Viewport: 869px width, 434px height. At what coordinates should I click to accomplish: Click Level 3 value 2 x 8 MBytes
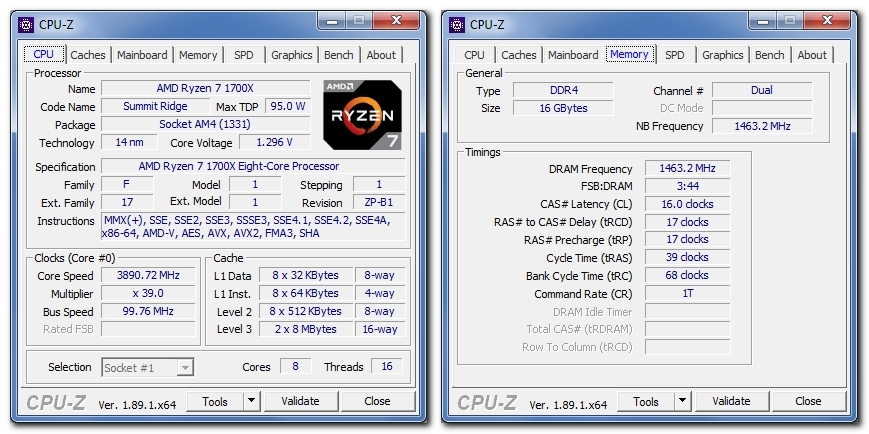(306, 329)
